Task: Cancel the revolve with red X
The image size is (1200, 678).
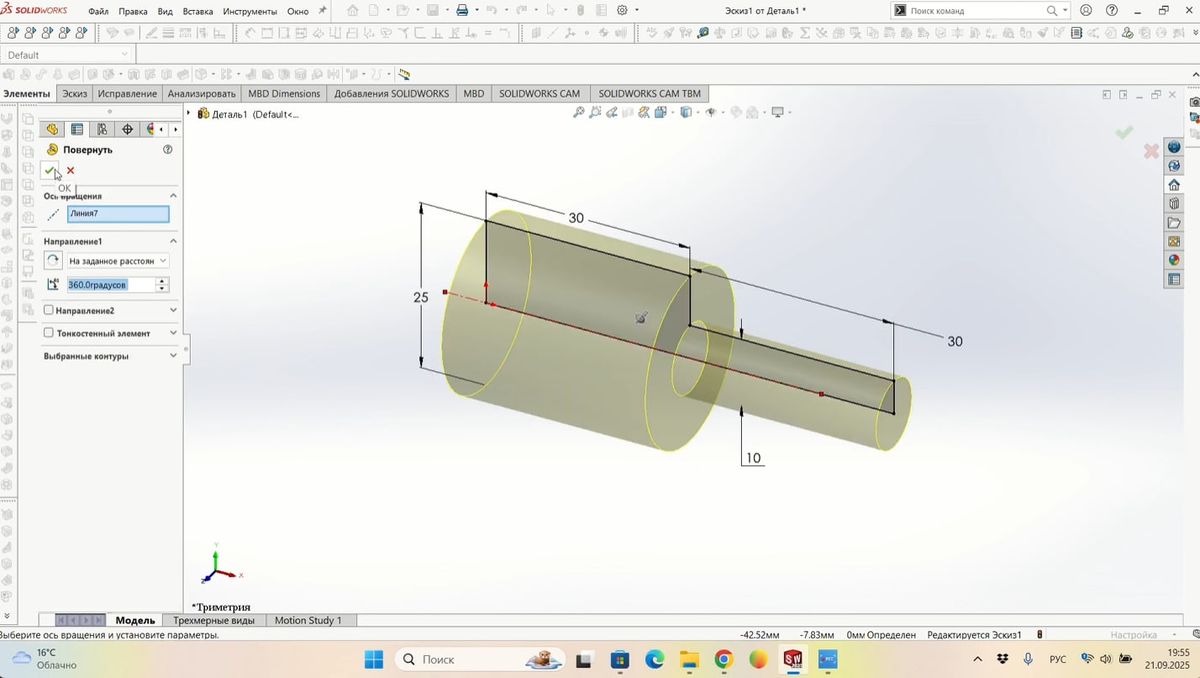Action: coord(71,170)
